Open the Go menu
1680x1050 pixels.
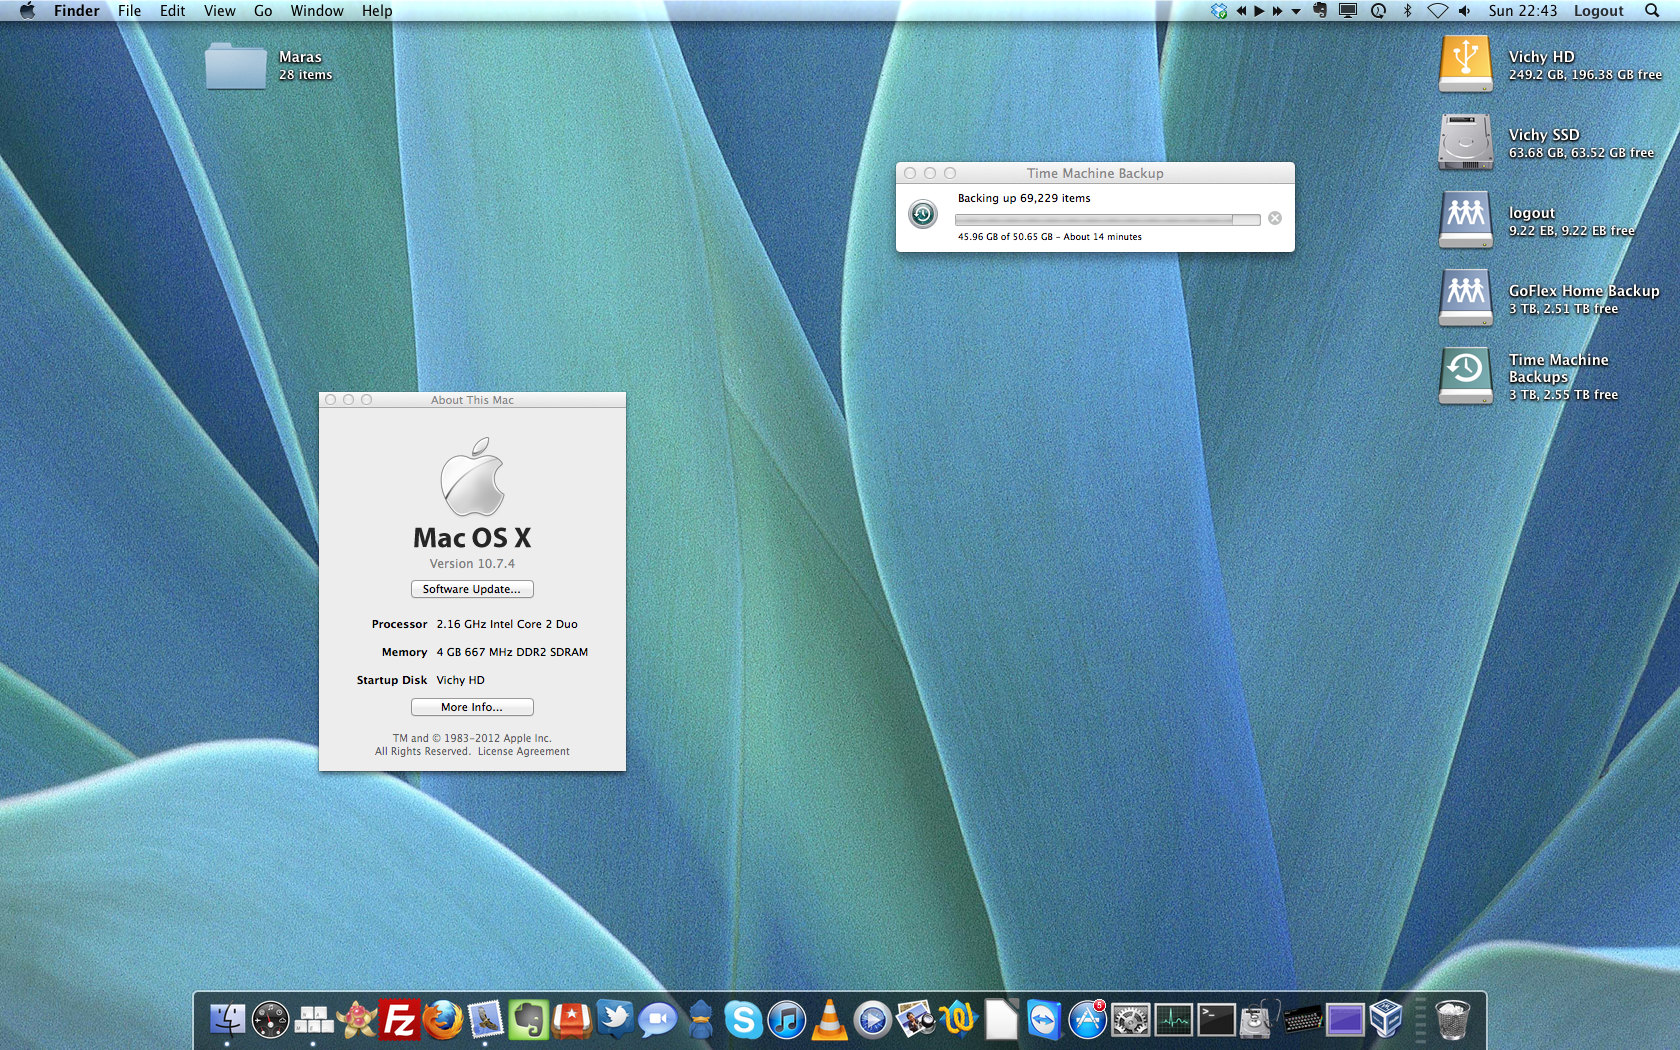coord(263,11)
